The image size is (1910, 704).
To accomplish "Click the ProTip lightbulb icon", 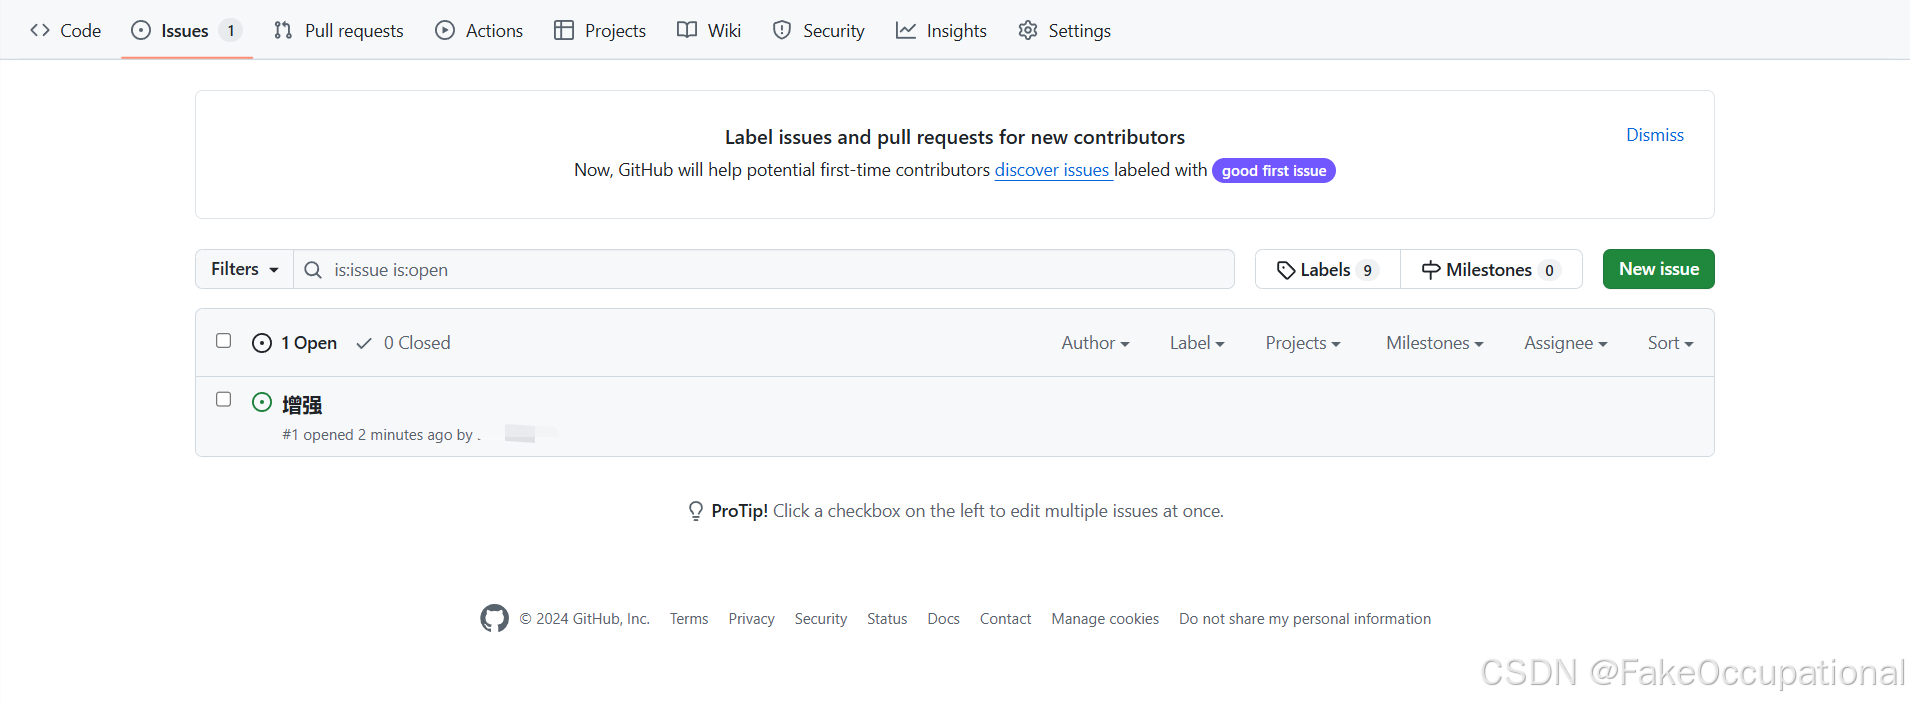I will [696, 511].
